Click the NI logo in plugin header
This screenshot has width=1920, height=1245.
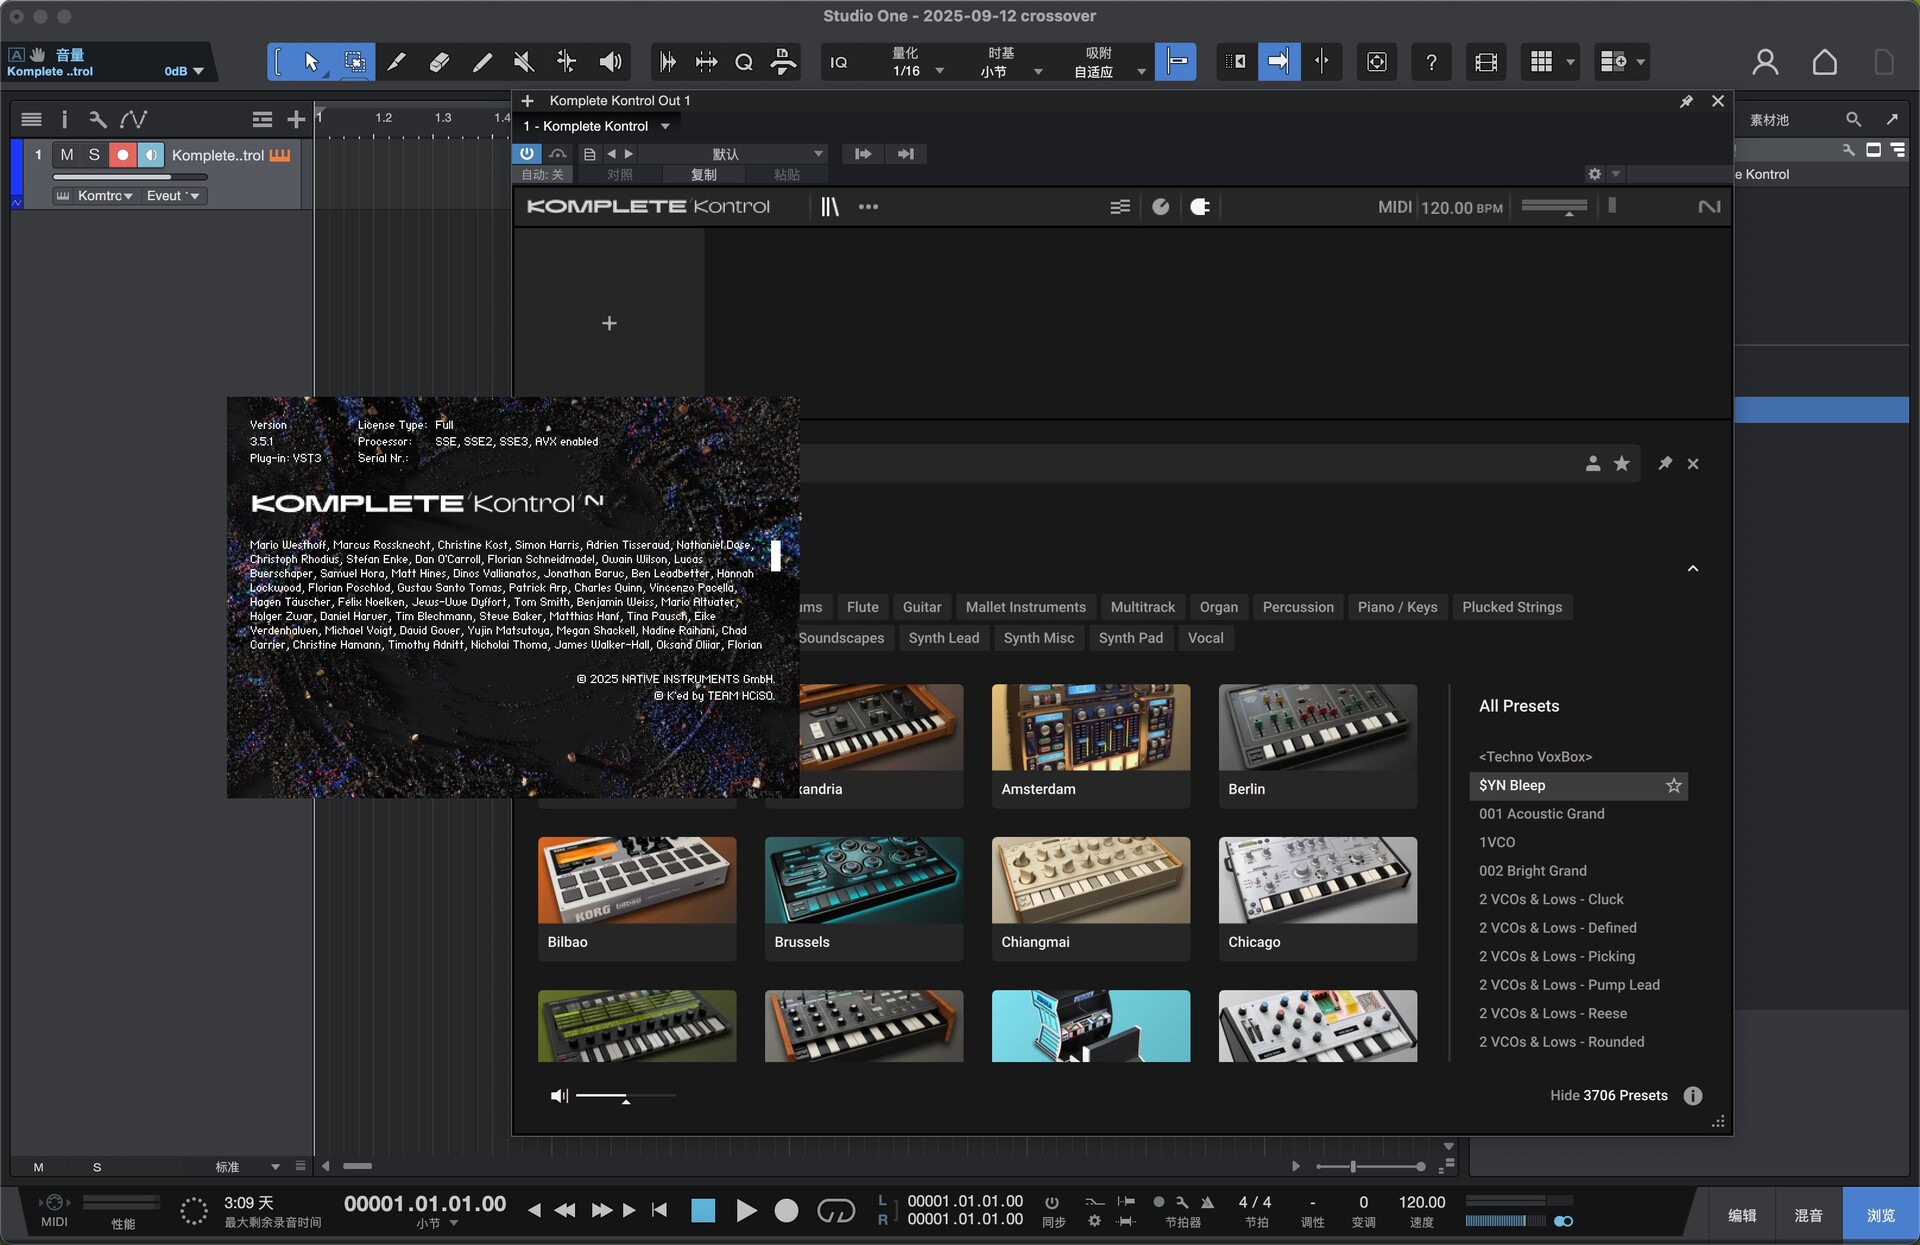coord(1709,206)
